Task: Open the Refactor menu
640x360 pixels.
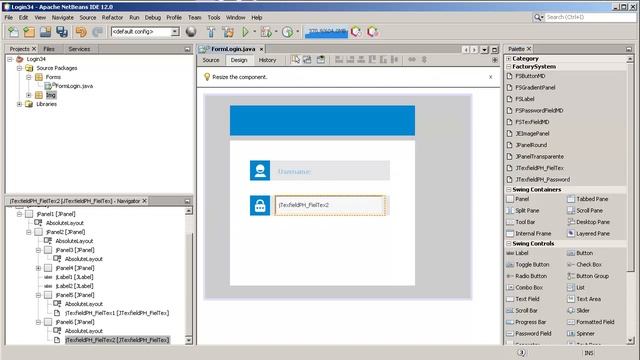Action: (112, 17)
